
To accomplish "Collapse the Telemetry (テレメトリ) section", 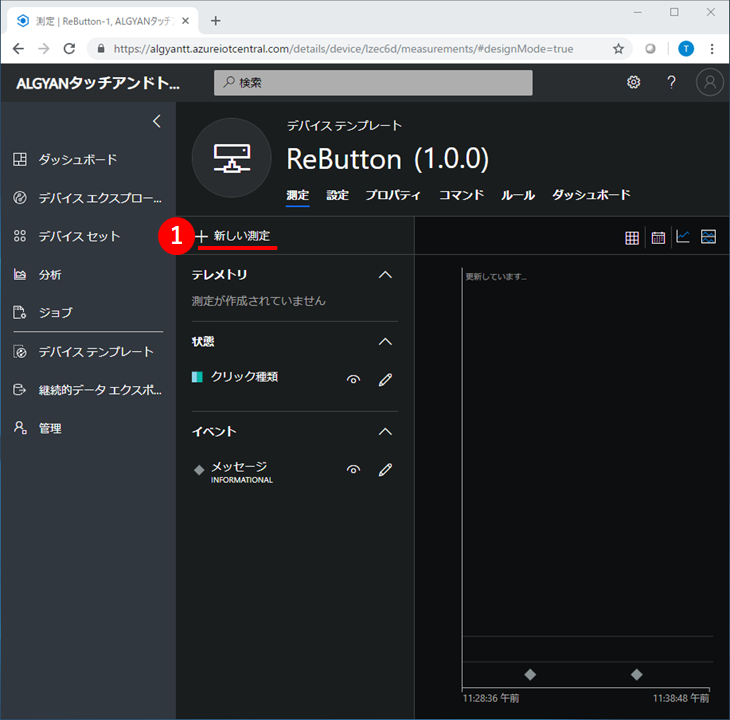I will click(x=385, y=275).
